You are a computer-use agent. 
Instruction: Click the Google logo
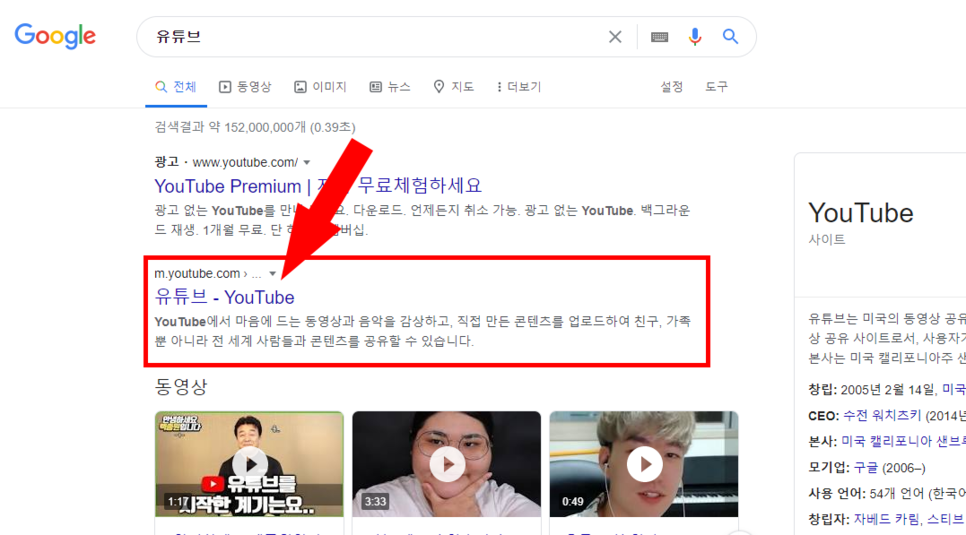click(55, 36)
